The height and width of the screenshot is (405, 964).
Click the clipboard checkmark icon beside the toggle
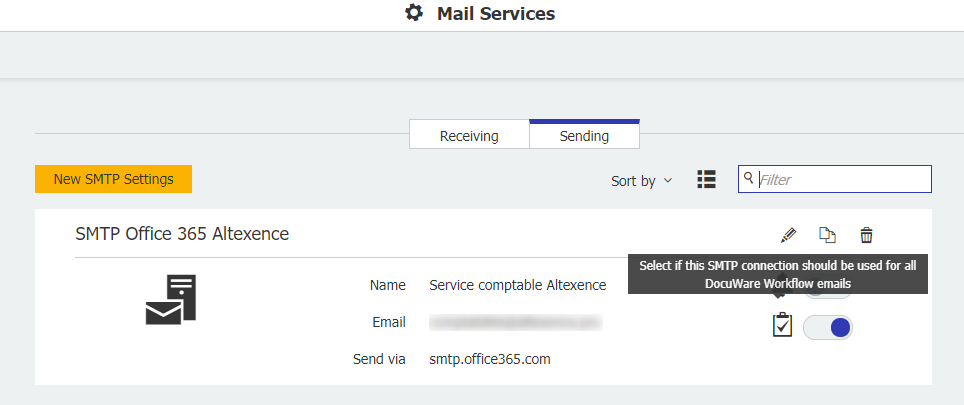tap(782, 326)
